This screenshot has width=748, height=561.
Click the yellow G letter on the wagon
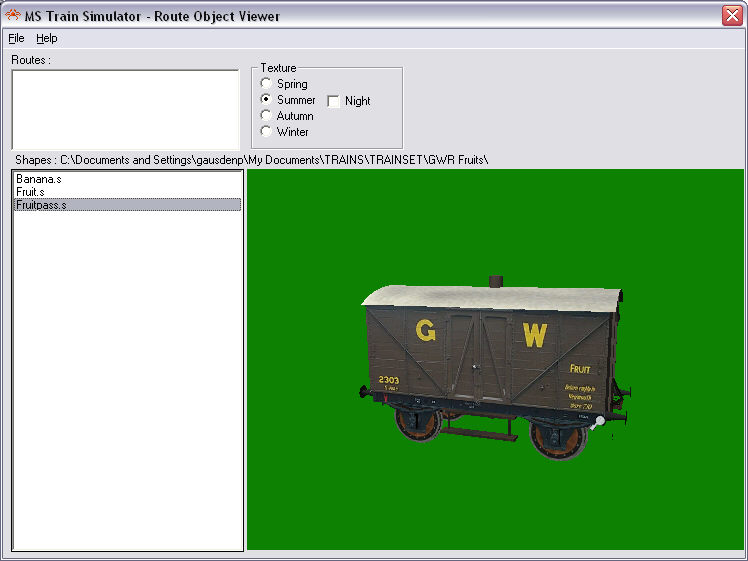coord(426,332)
